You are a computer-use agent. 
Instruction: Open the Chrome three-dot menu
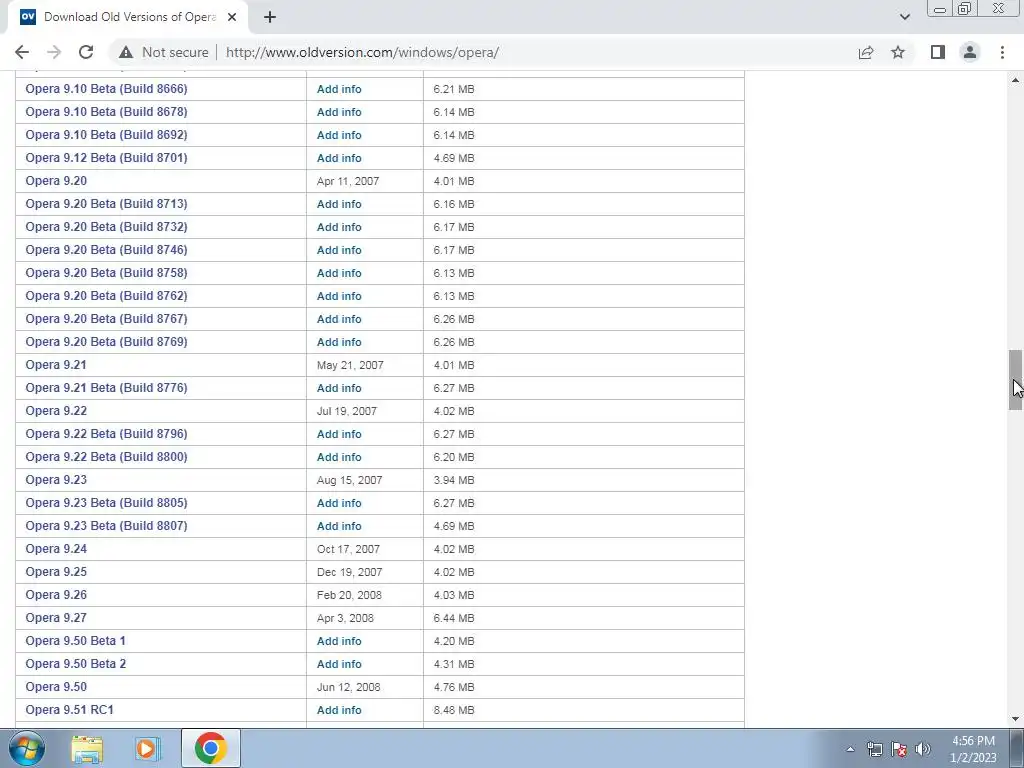pyautogui.click(x=1002, y=52)
